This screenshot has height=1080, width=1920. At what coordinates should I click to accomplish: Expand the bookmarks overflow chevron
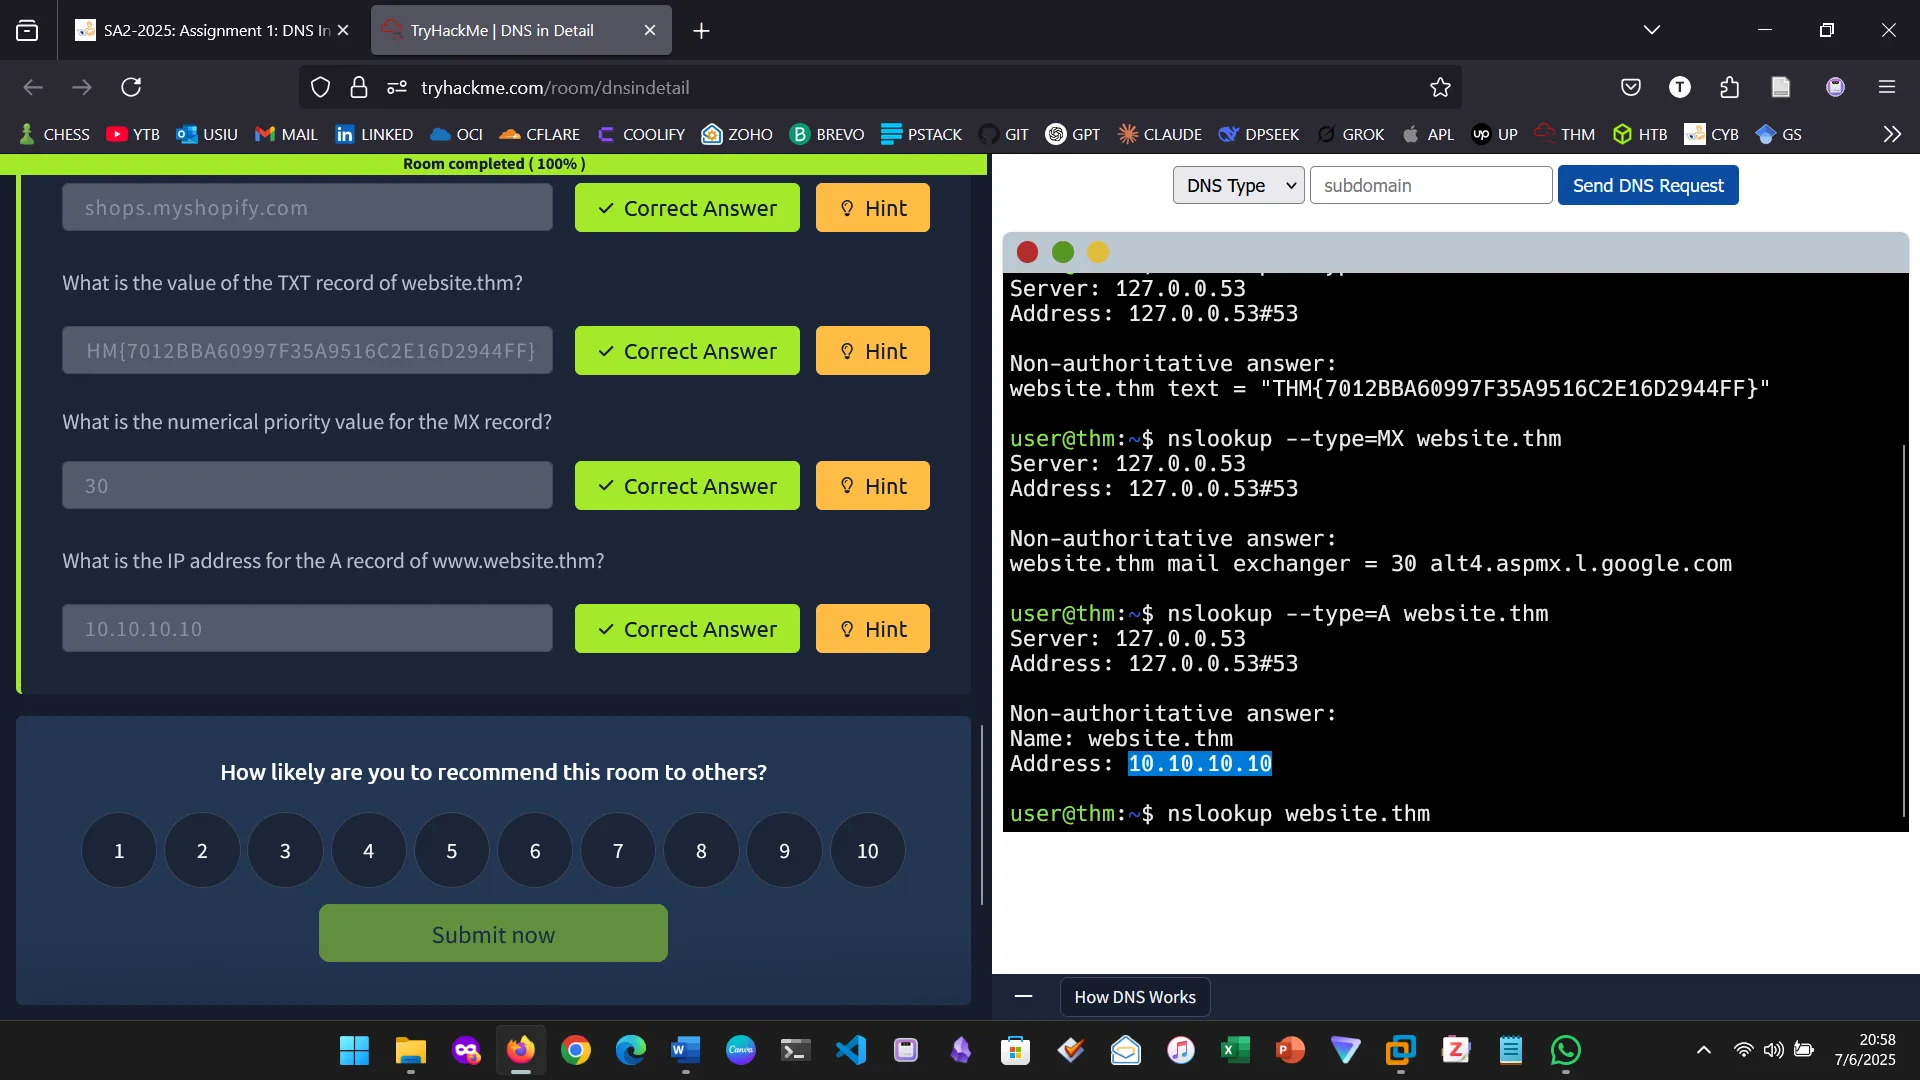[1892, 133]
